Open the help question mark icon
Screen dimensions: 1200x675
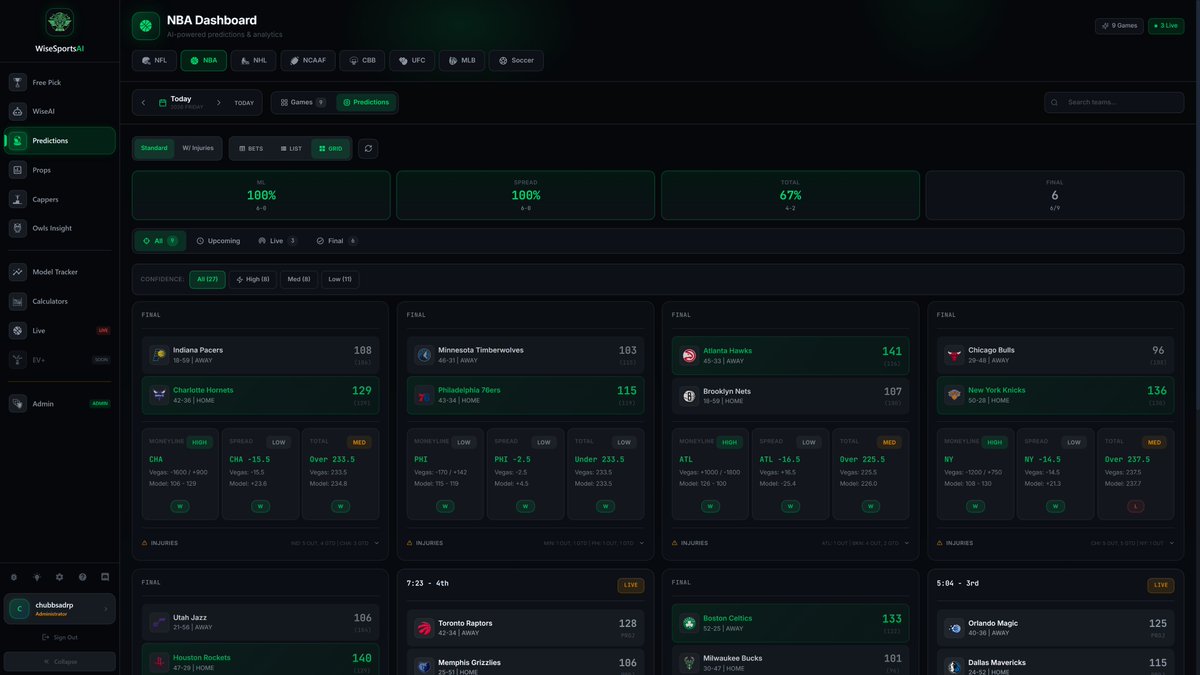(x=82, y=577)
